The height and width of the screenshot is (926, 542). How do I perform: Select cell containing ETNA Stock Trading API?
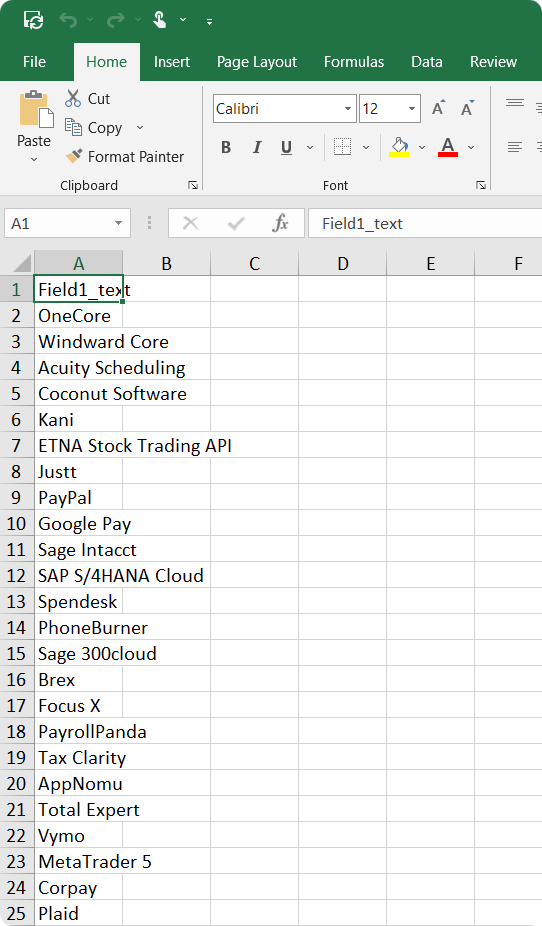tap(79, 446)
